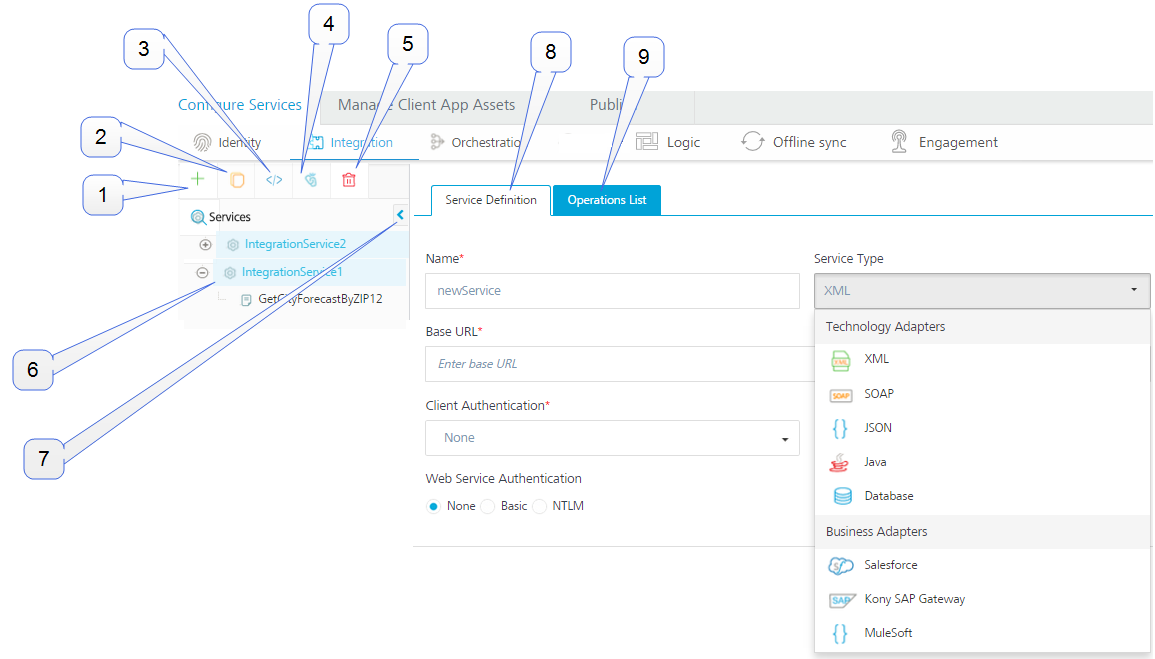Open the code view icon
The height and width of the screenshot is (659, 1155).
273,180
